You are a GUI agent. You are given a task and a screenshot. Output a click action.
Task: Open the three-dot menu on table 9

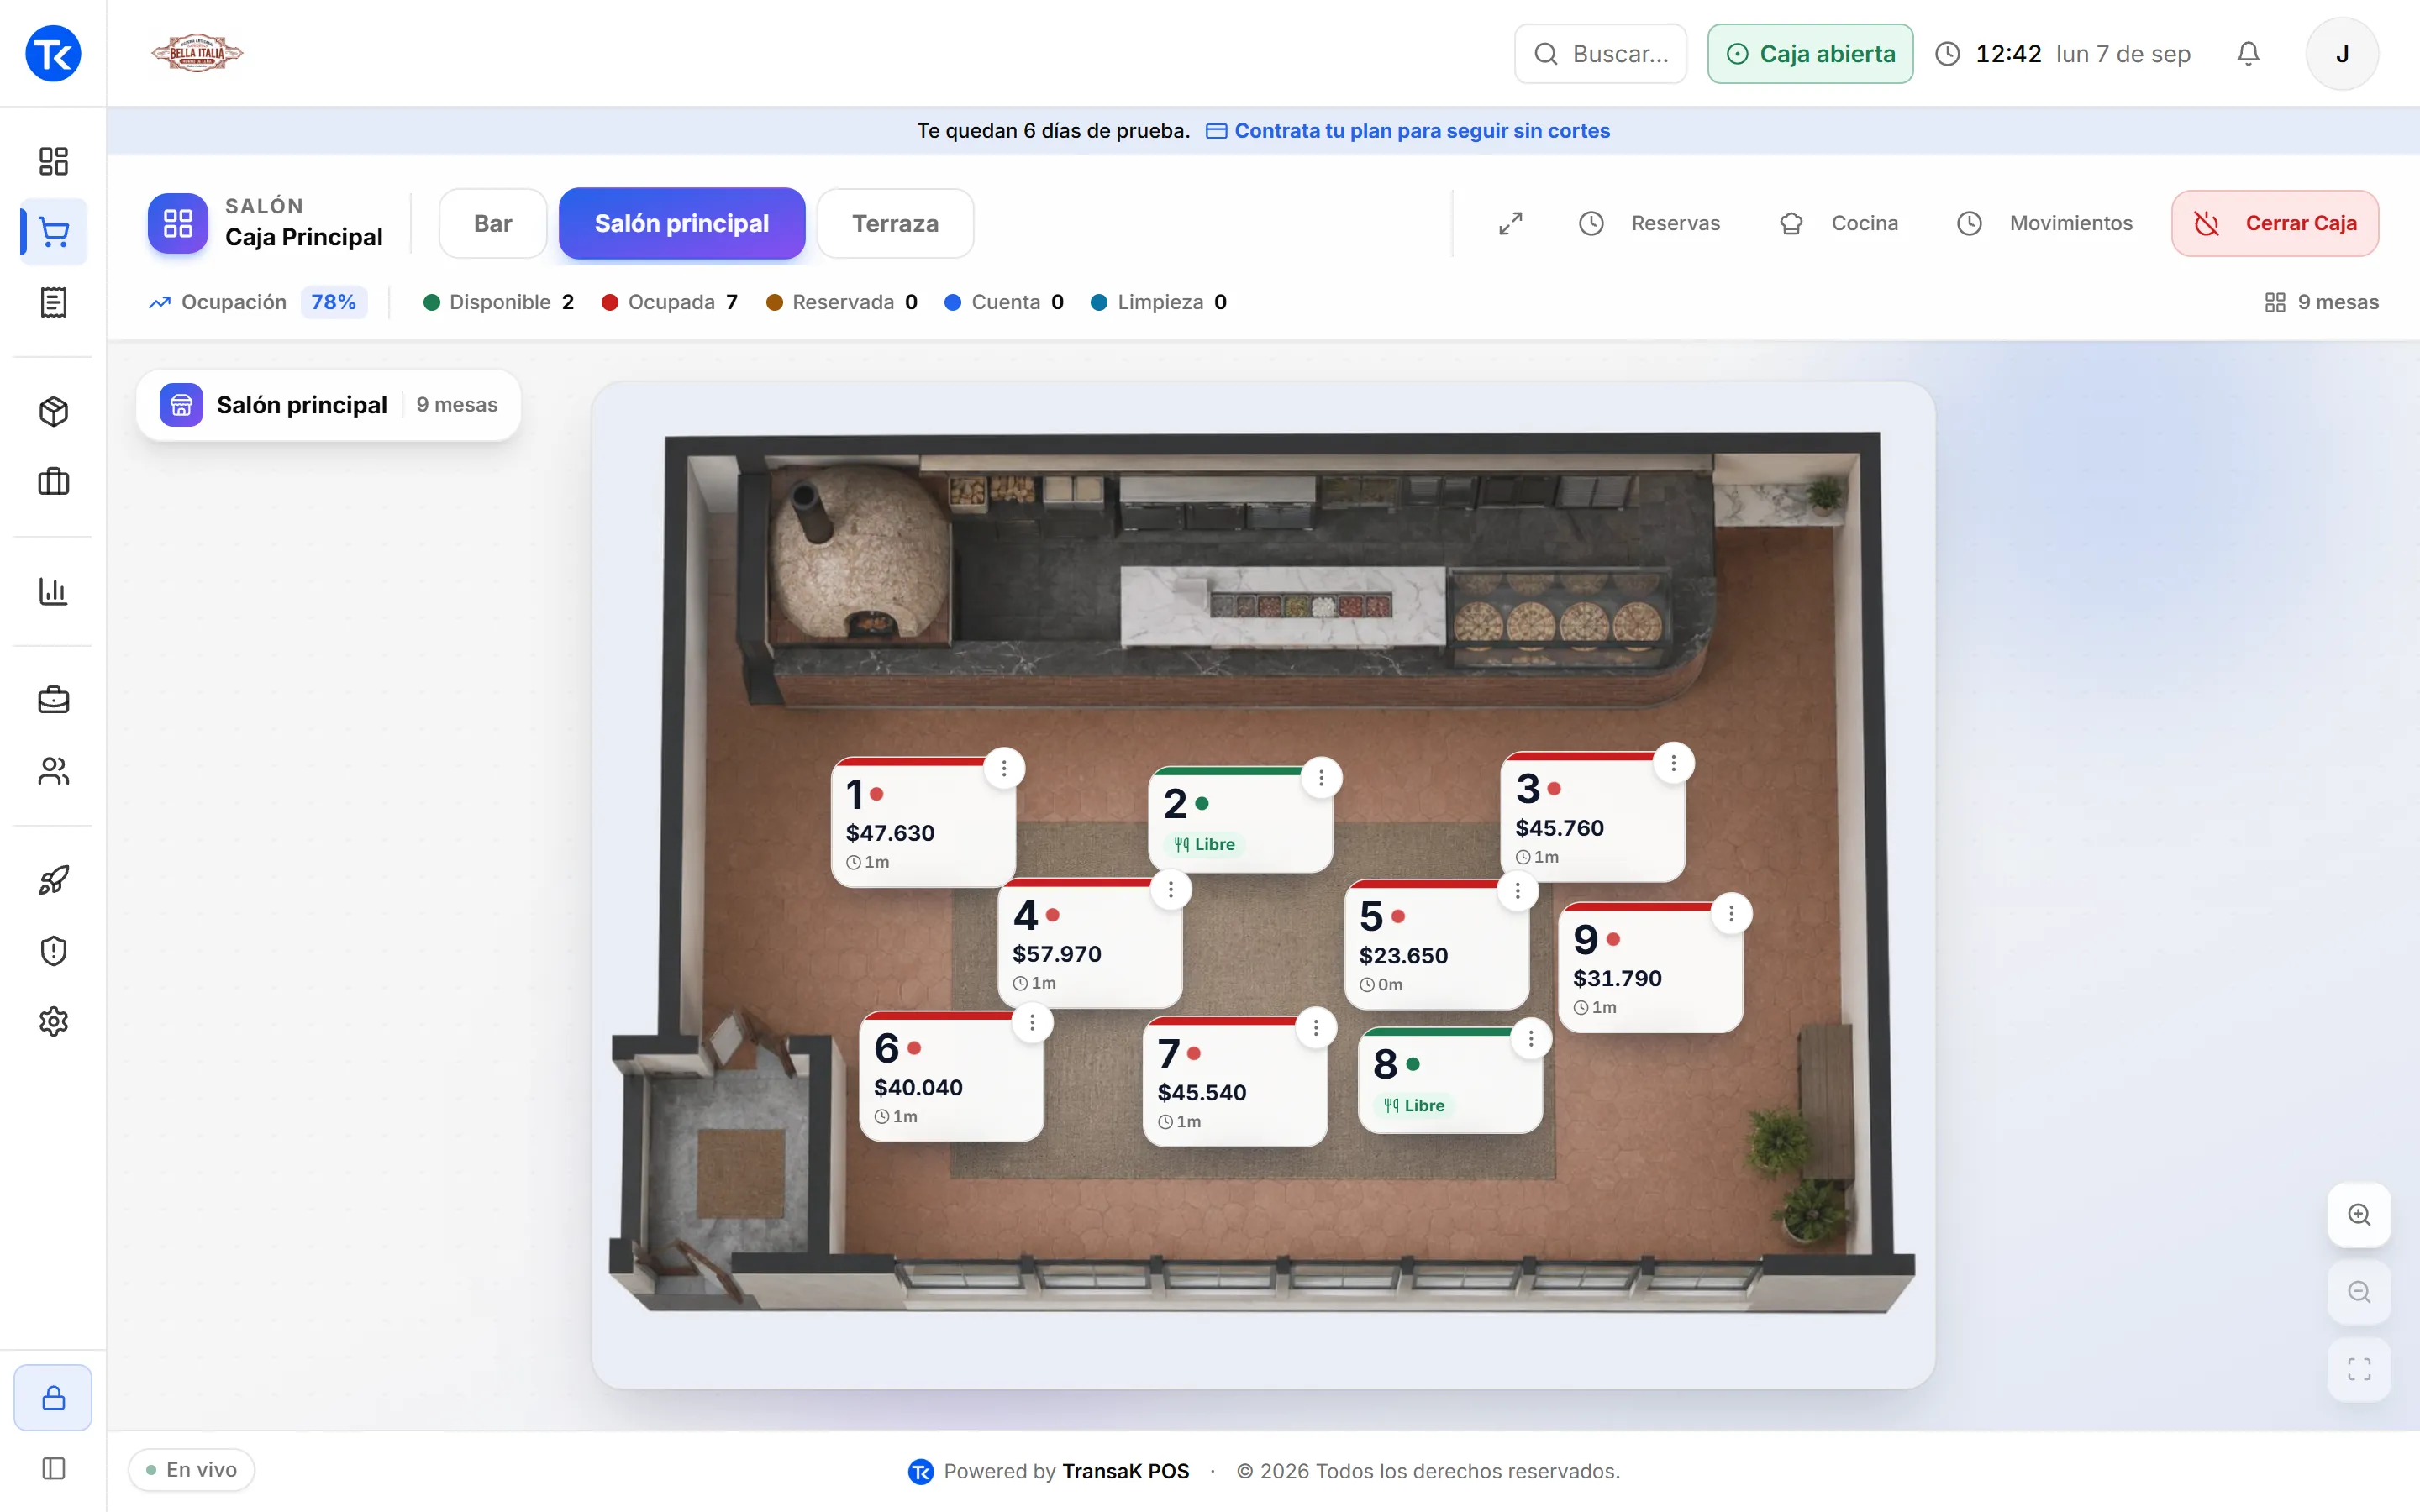tap(1731, 913)
